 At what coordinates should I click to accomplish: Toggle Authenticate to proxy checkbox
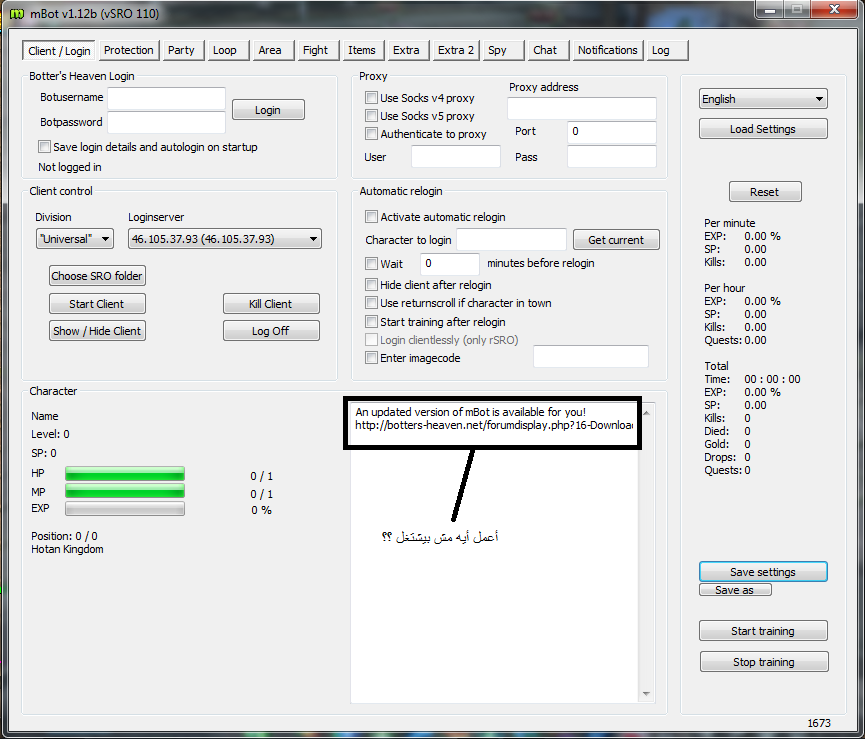click(x=371, y=134)
